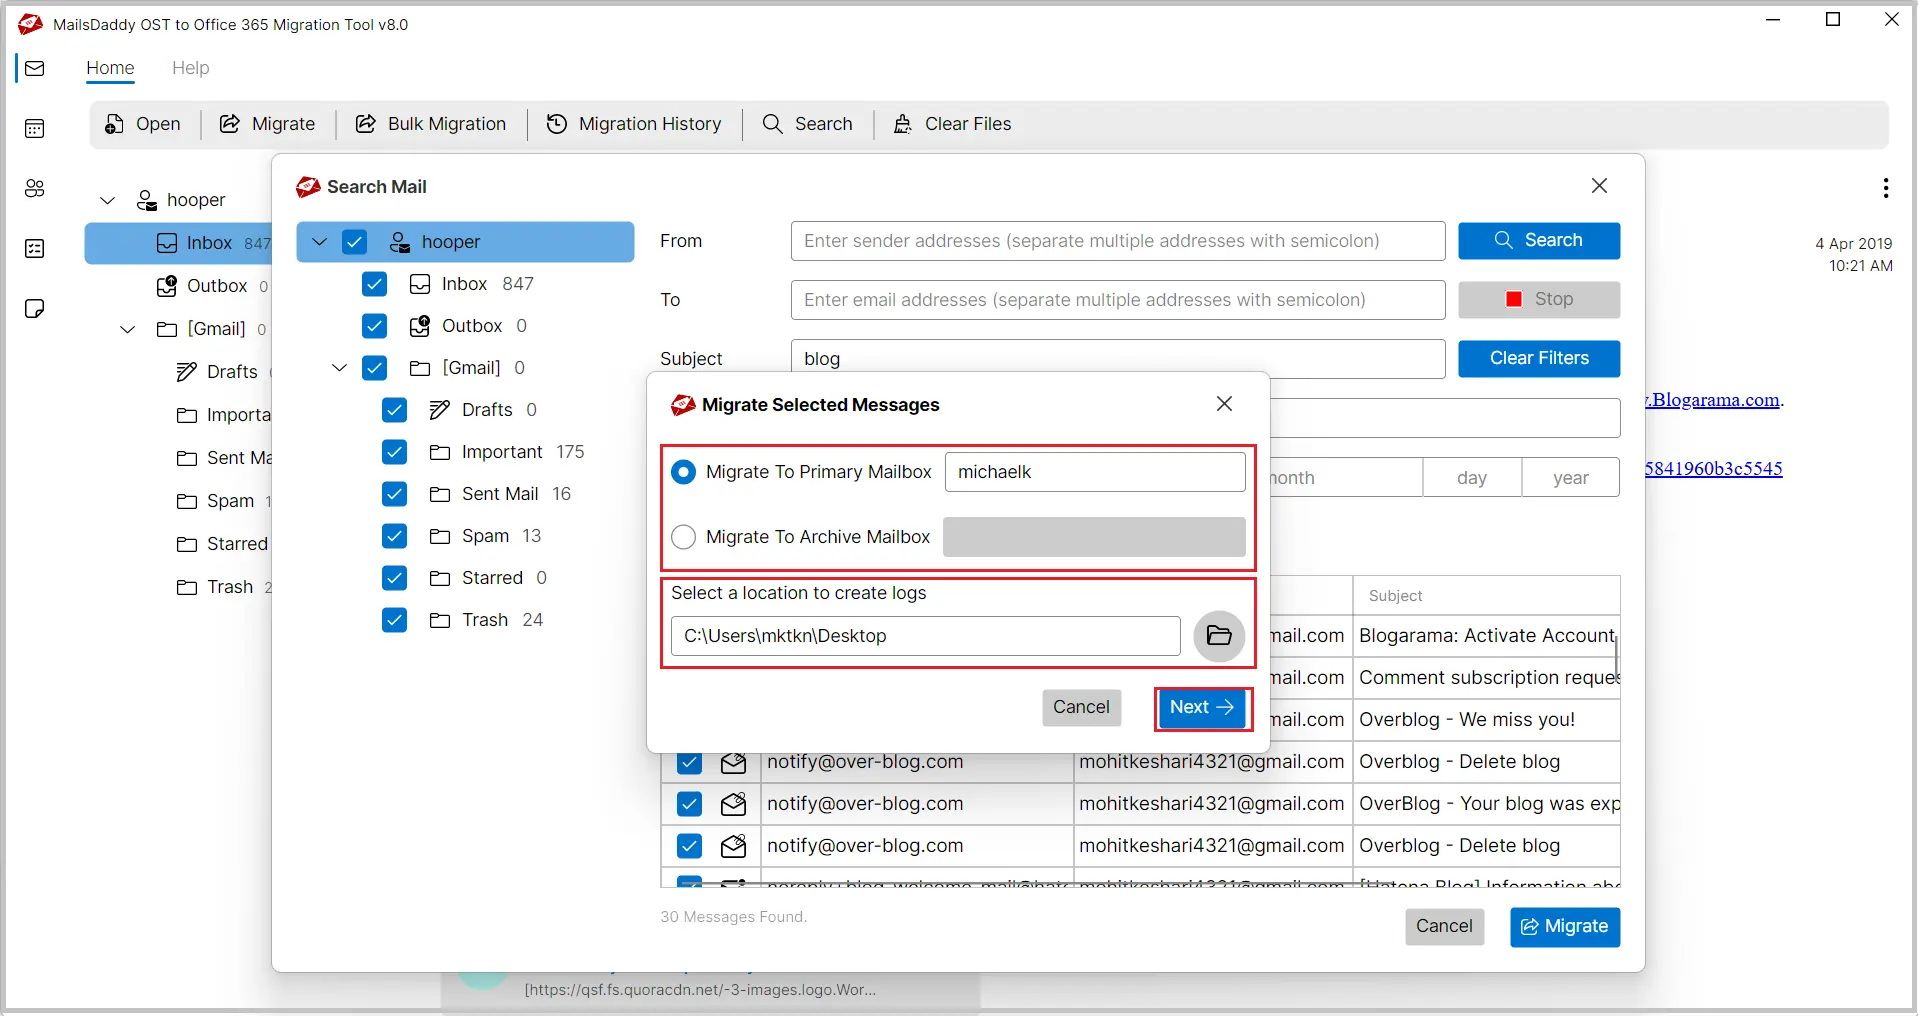Screen dimensions: 1918x1016
Task: Click Clear Files in the toolbar
Action: (x=952, y=124)
